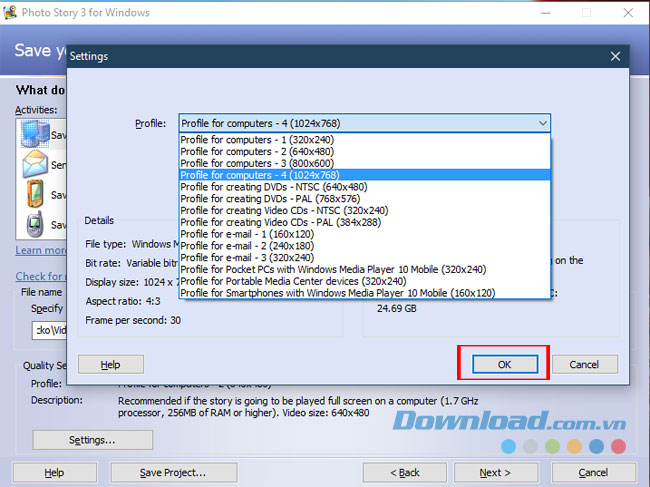650x487 pixels.
Task: Select Profile for creating DVDs - NTSC
Action: [x=273, y=187]
